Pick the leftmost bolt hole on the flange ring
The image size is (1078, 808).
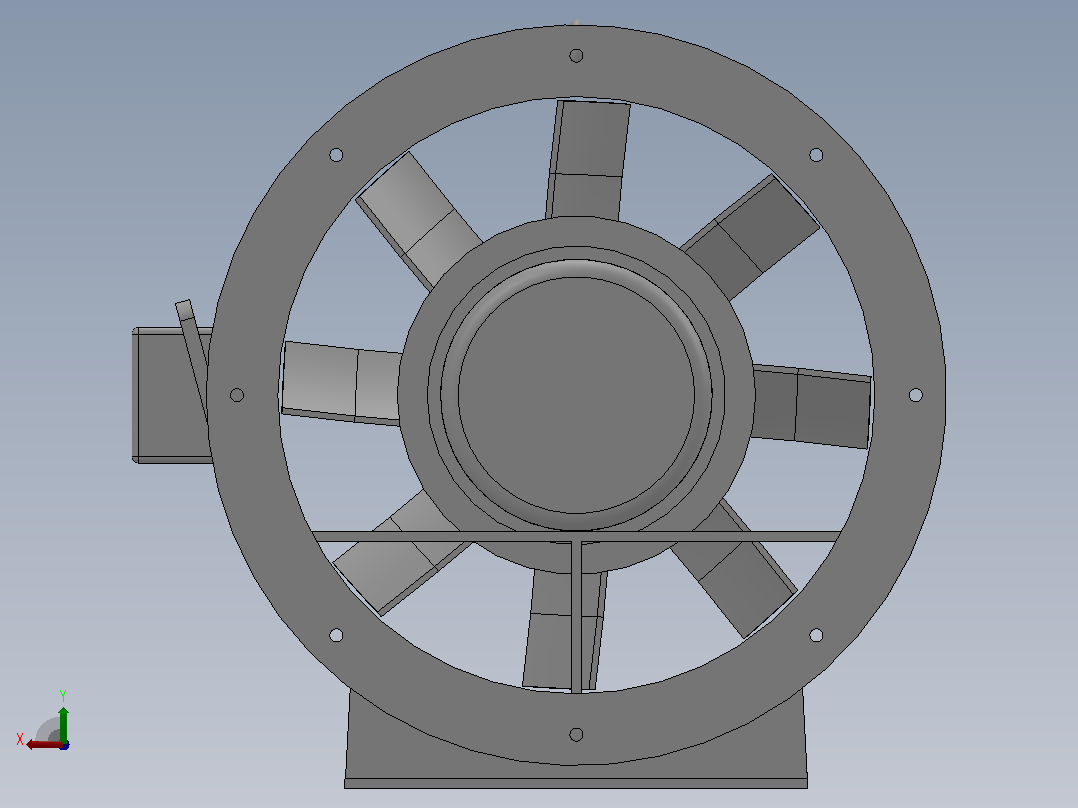[x=236, y=395]
